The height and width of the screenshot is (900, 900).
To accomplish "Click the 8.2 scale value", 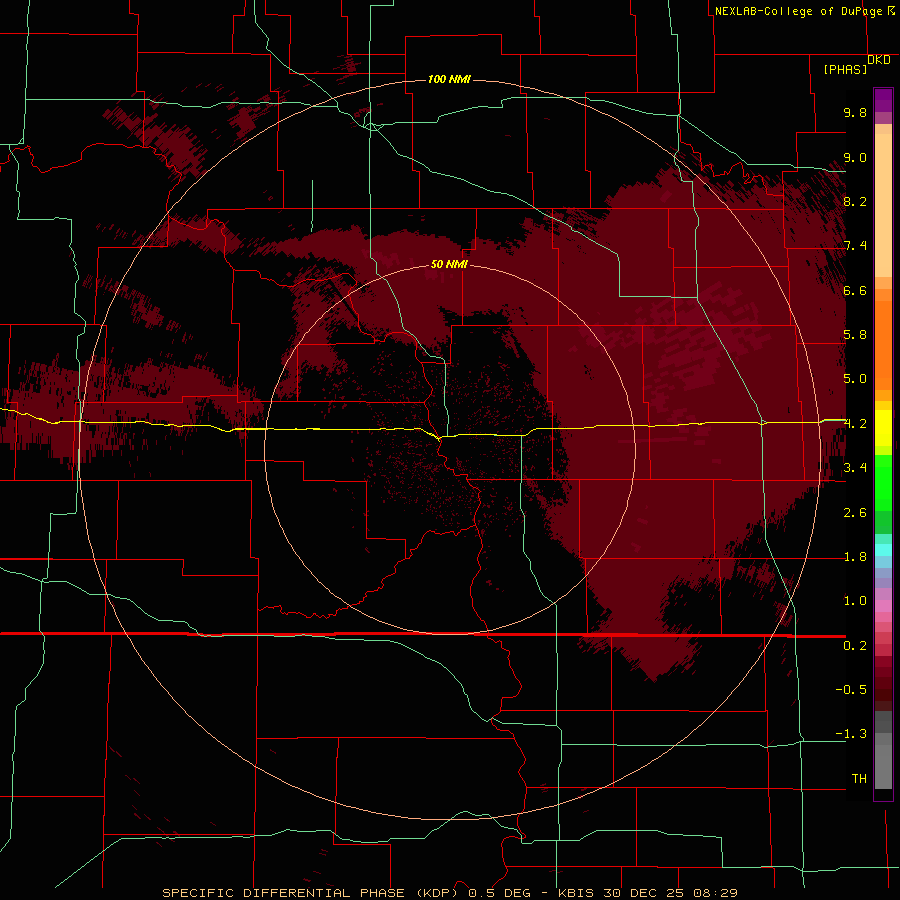I will [855, 201].
